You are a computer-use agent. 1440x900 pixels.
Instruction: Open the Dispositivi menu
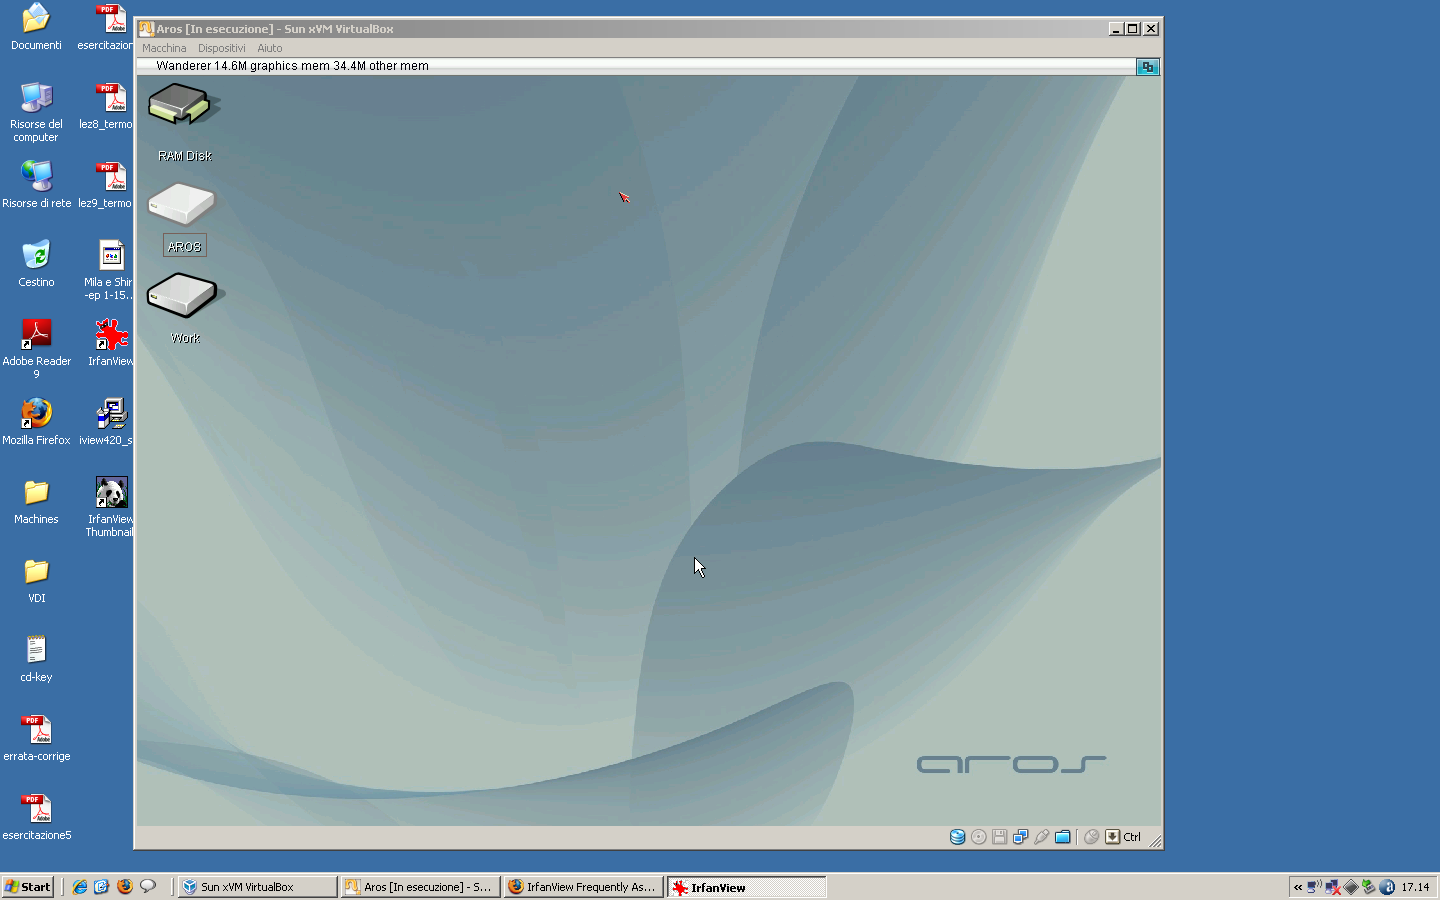(221, 48)
